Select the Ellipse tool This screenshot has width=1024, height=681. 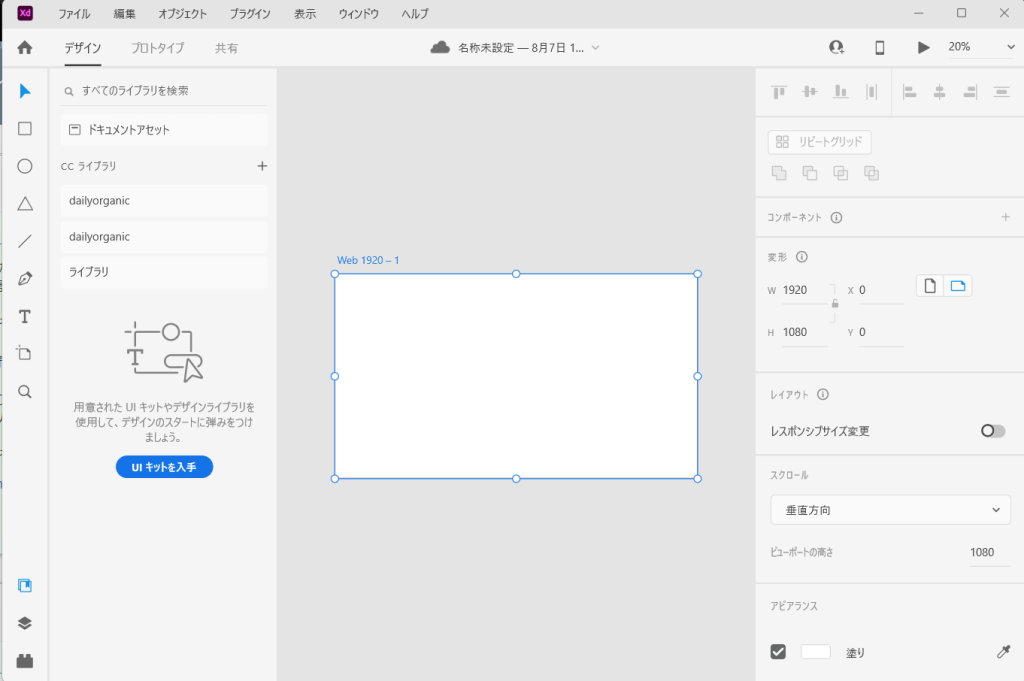tap(25, 166)
